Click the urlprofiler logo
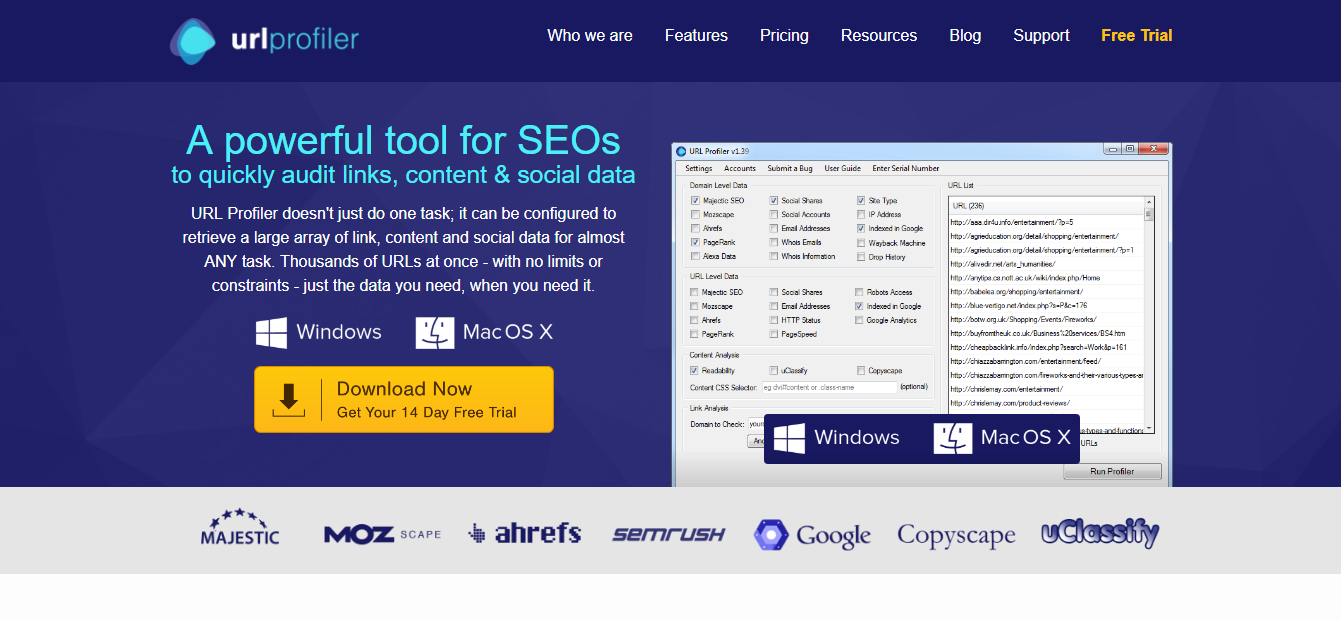The image size is (1341, 620). coord(265,40)
